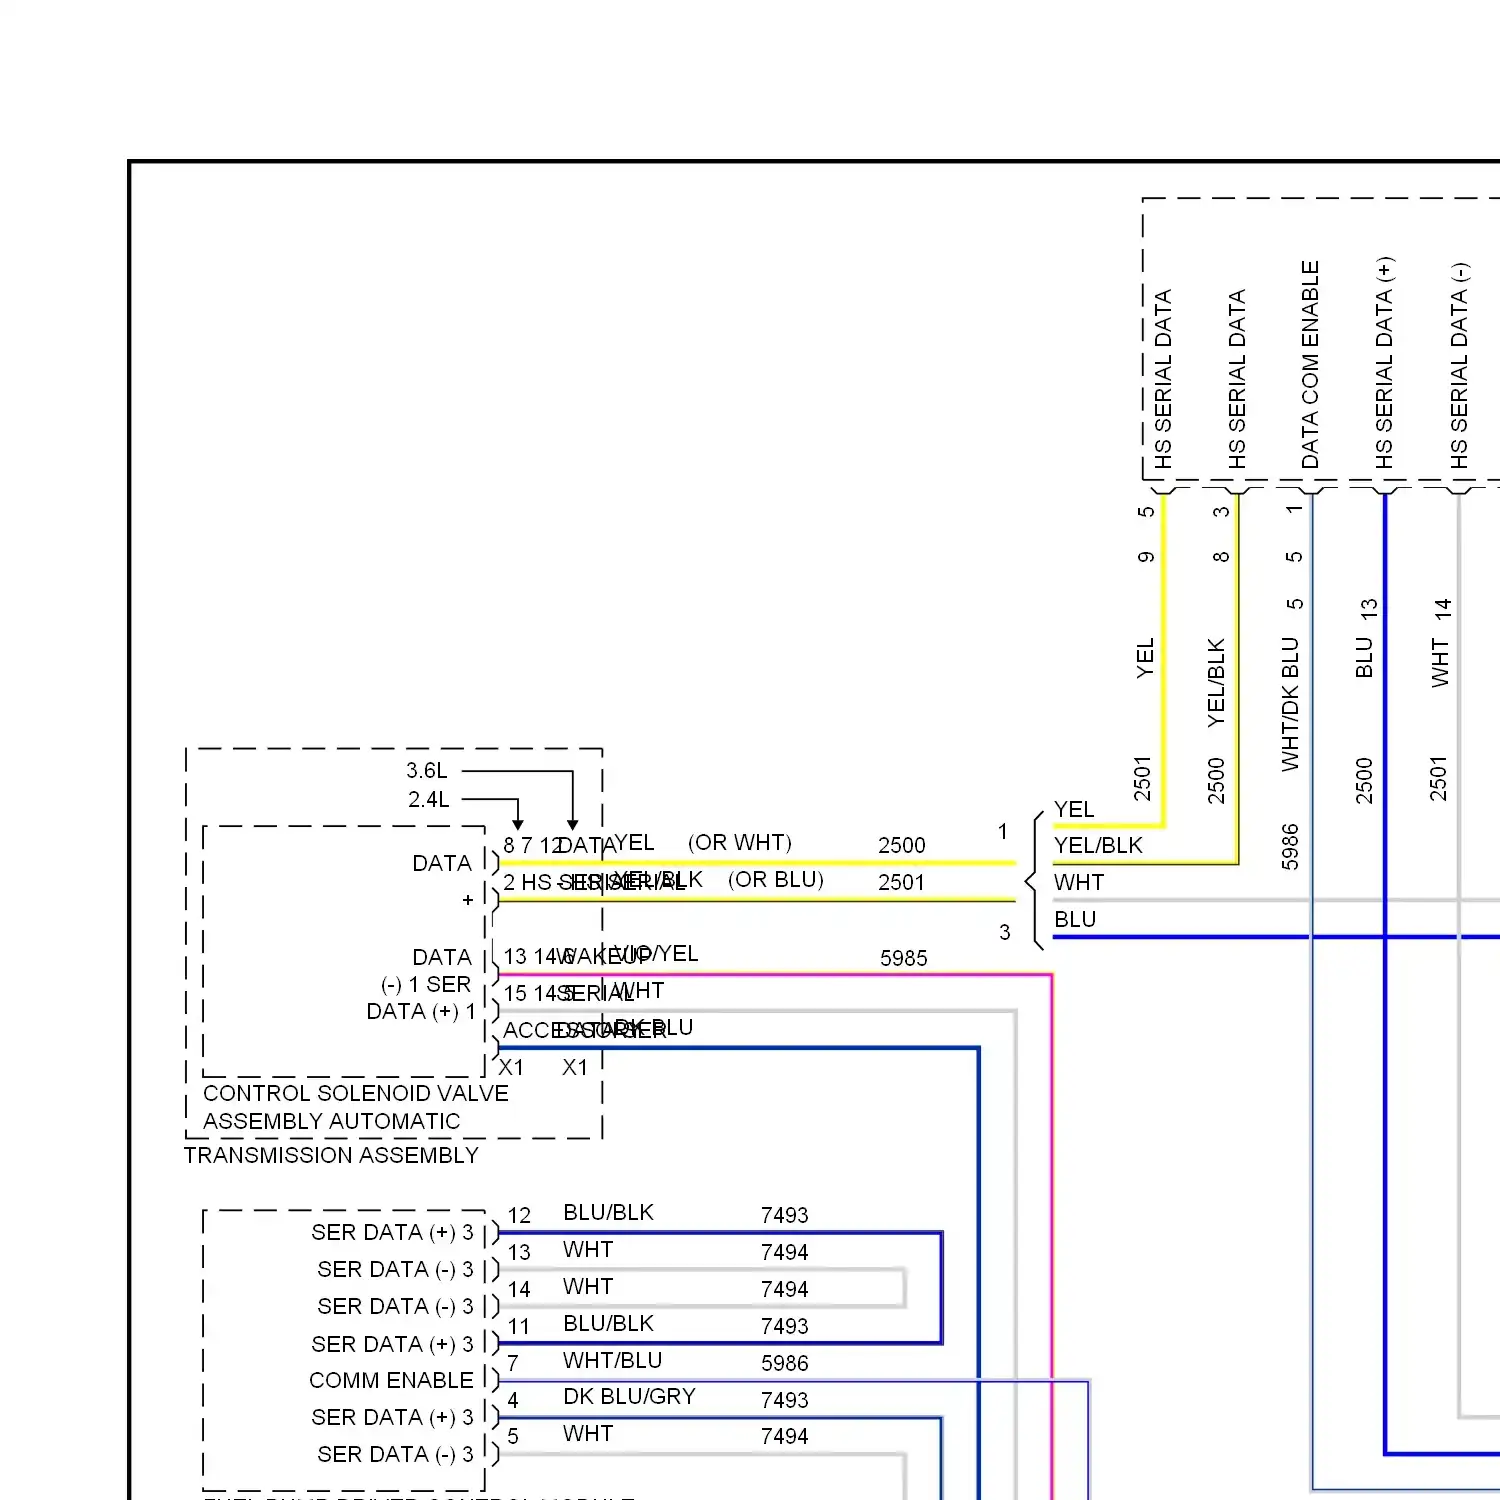Select circuit 7494 on pin 5 row
The width and height of the screenshot is (1500, 1500).
tap(784, 1436)
